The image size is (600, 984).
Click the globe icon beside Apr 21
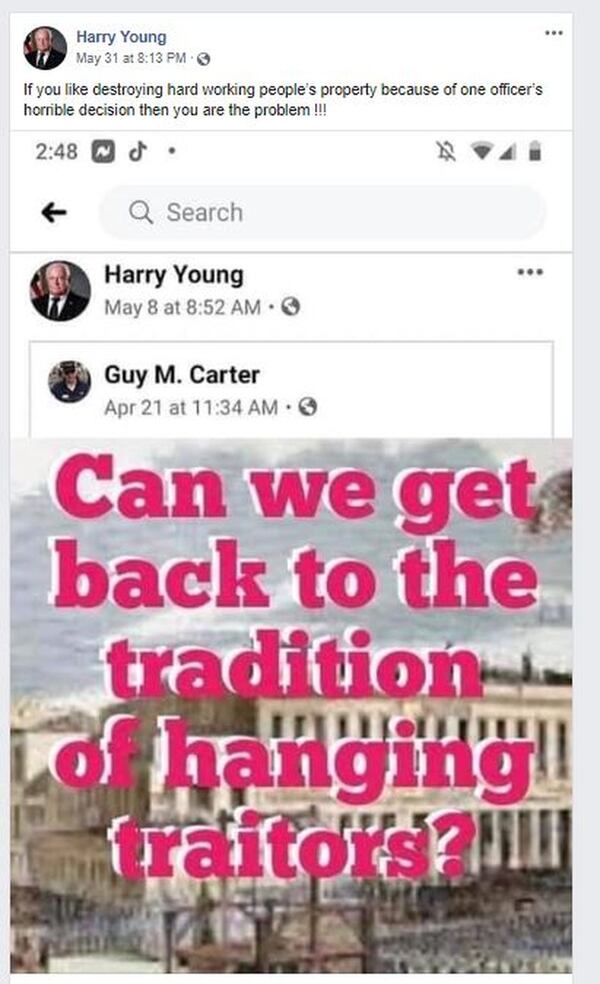(x=308, y=407)
